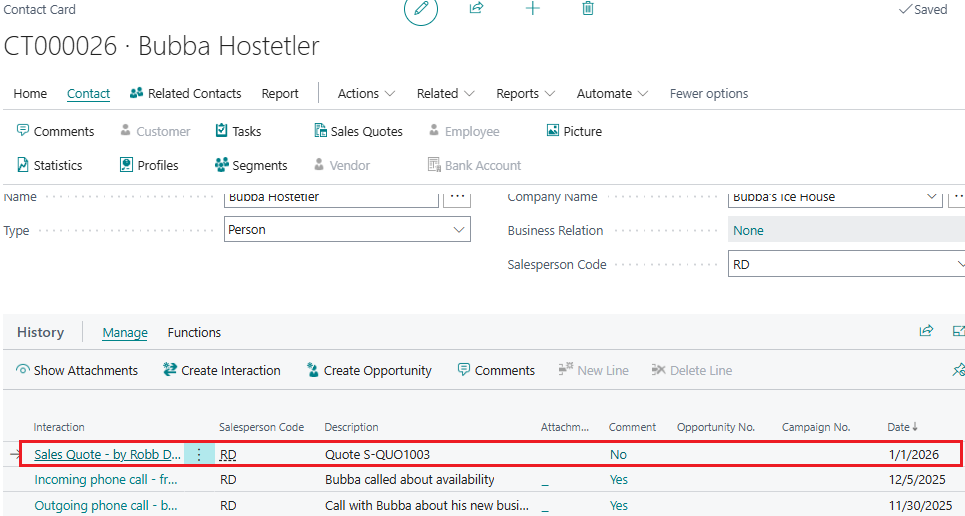Click the ellipsis next to Name field
The width and height of the screenshot is (965, 516).
click(457, 197)
